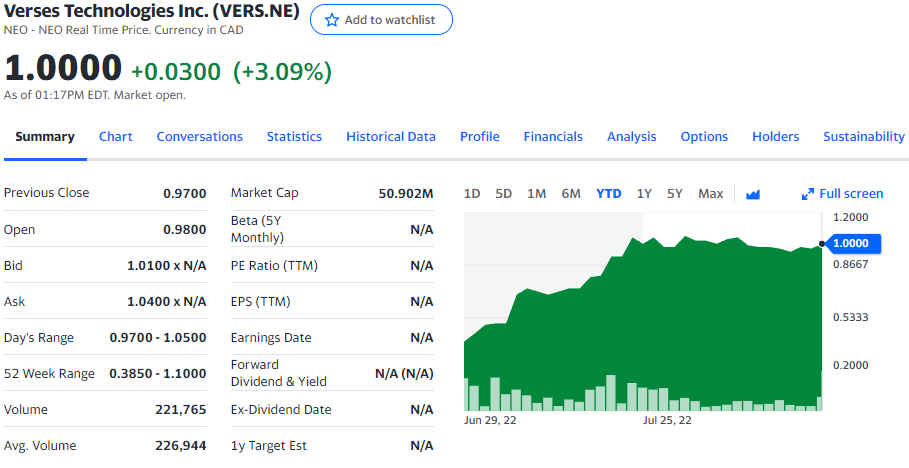Screen dimensions: 909x468
Task: View the Holders tab
Action: coord(775,136)
